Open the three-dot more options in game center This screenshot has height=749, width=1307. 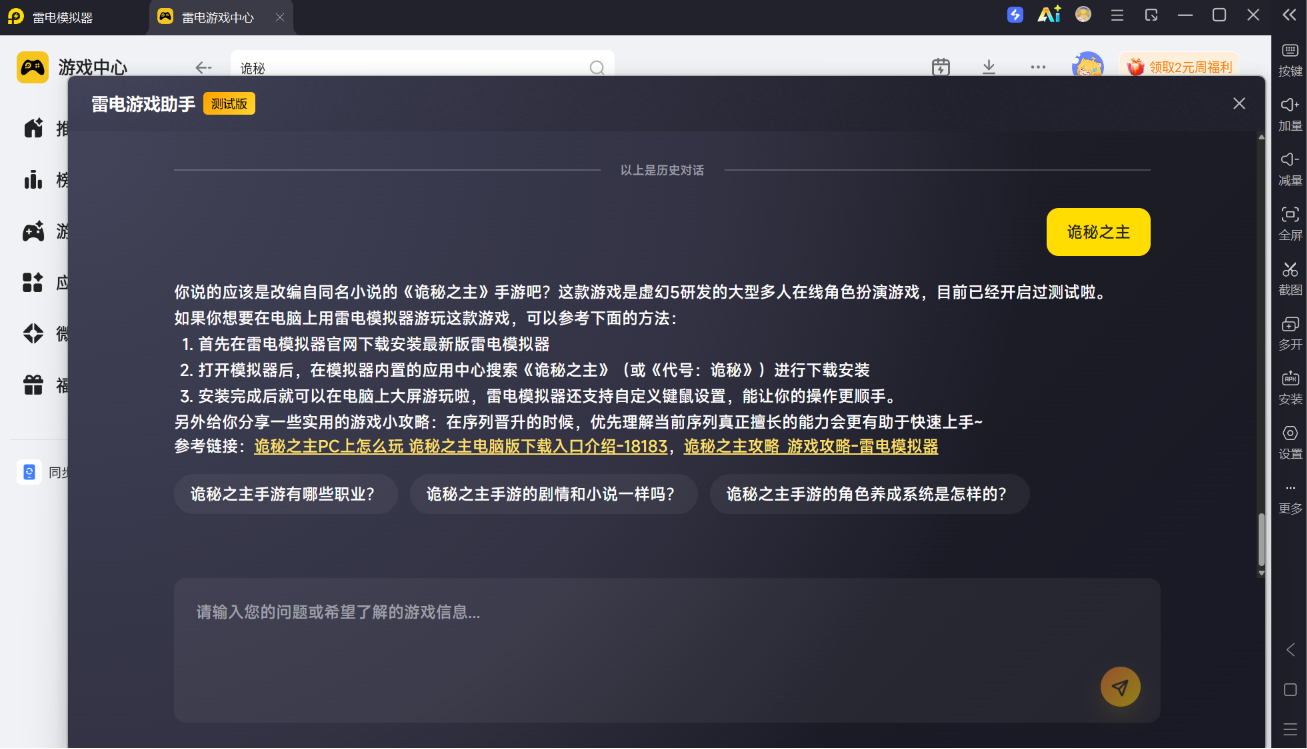point(1038,67)
